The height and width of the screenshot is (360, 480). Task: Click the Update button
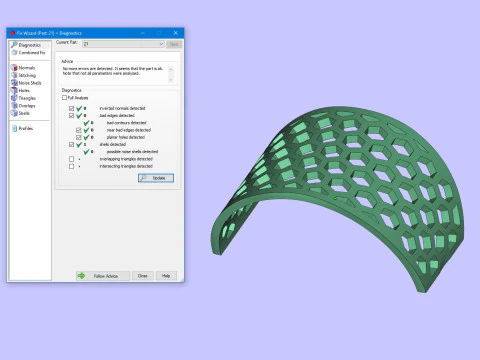tap(156, 178)
